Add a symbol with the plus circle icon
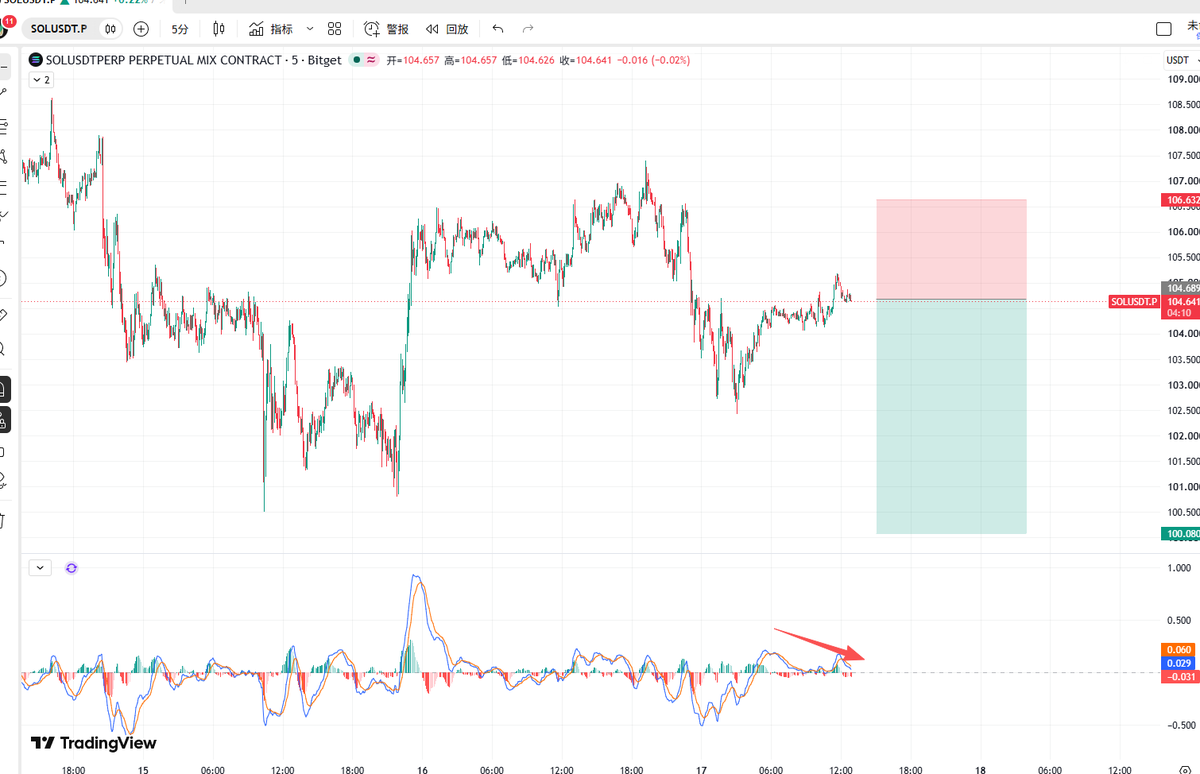This screenshot has width=1200, height=774. (141, 29)
